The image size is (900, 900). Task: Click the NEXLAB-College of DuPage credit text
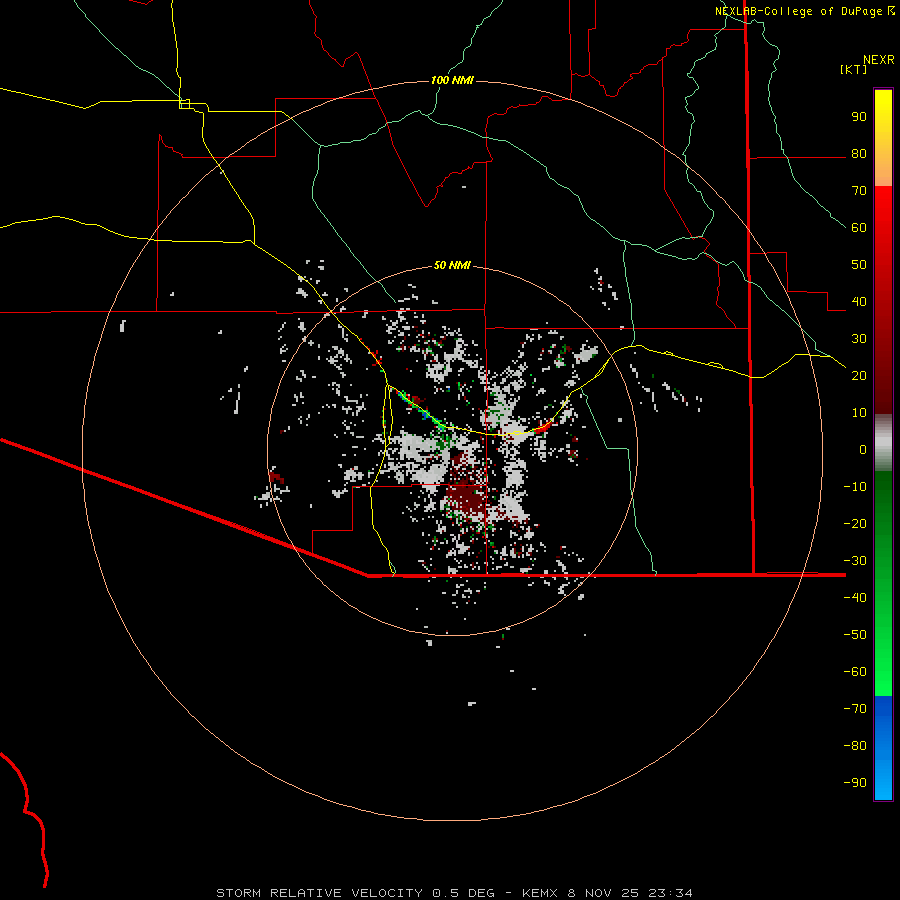[798, 11]
